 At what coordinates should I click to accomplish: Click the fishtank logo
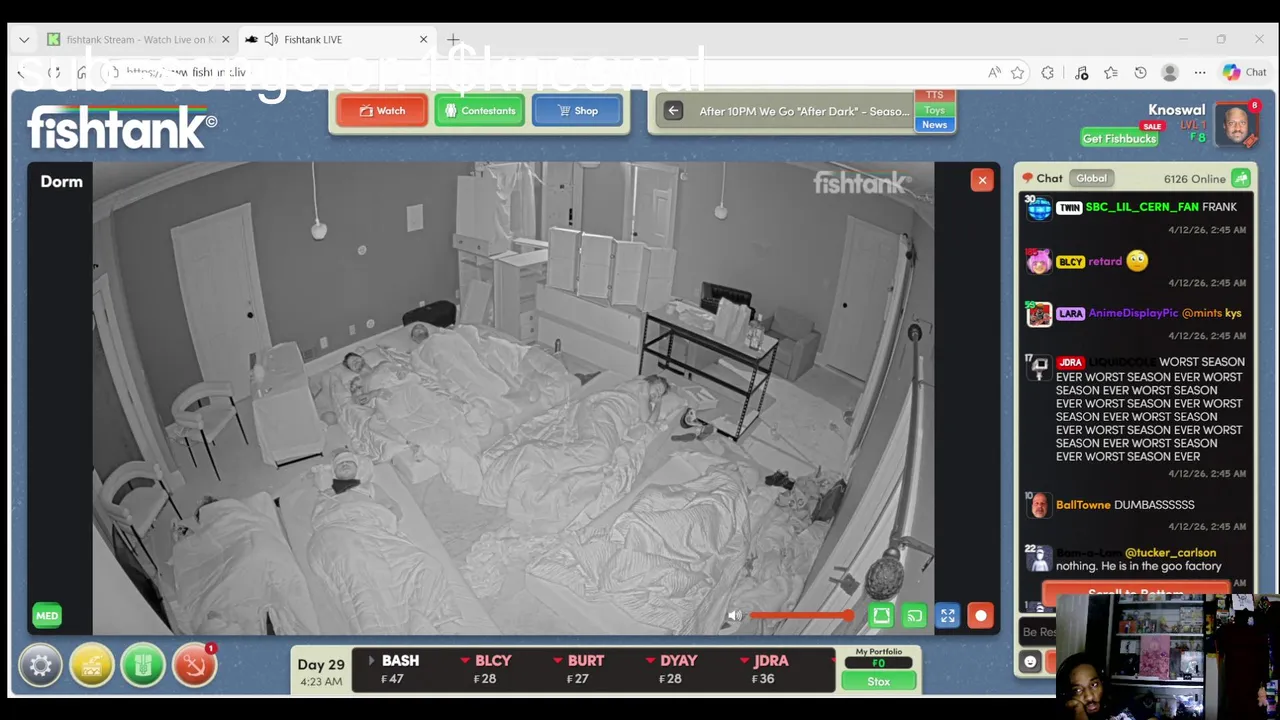[121, 128]
